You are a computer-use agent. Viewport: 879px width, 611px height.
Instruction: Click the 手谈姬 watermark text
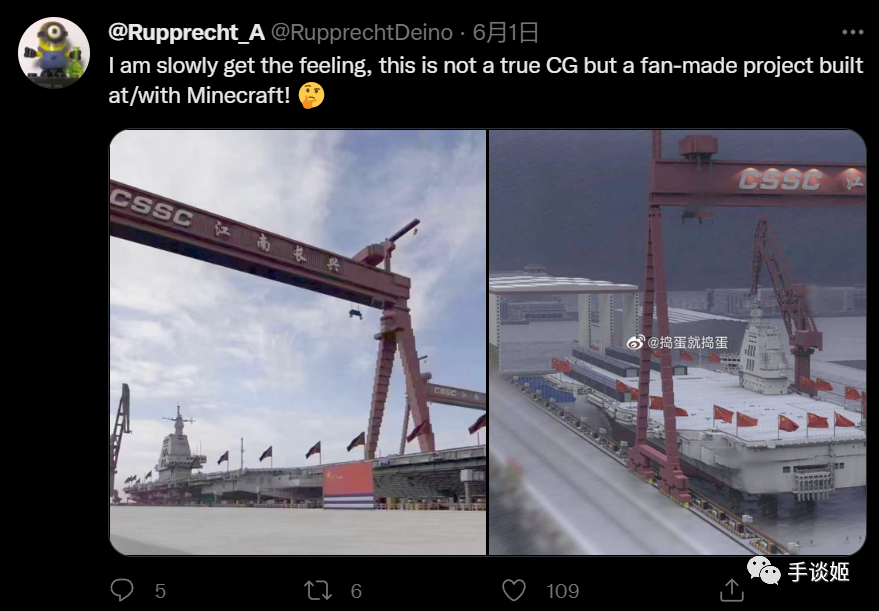[x=818, y=572]
